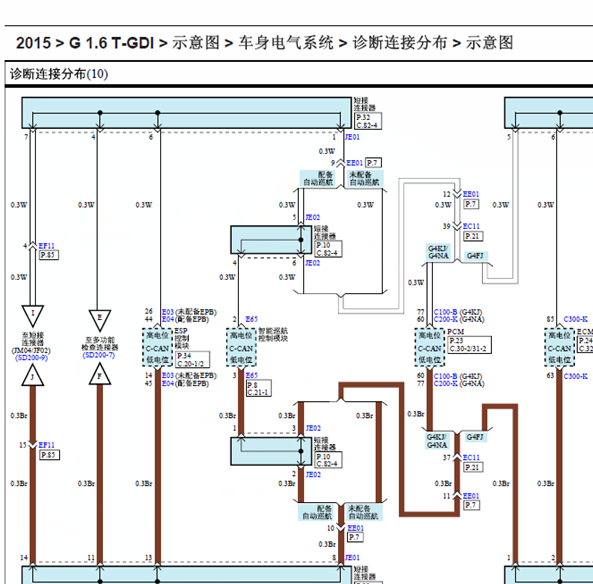
Task: Open the JE02 link at pin 6
Action: [x=312, y=262]
